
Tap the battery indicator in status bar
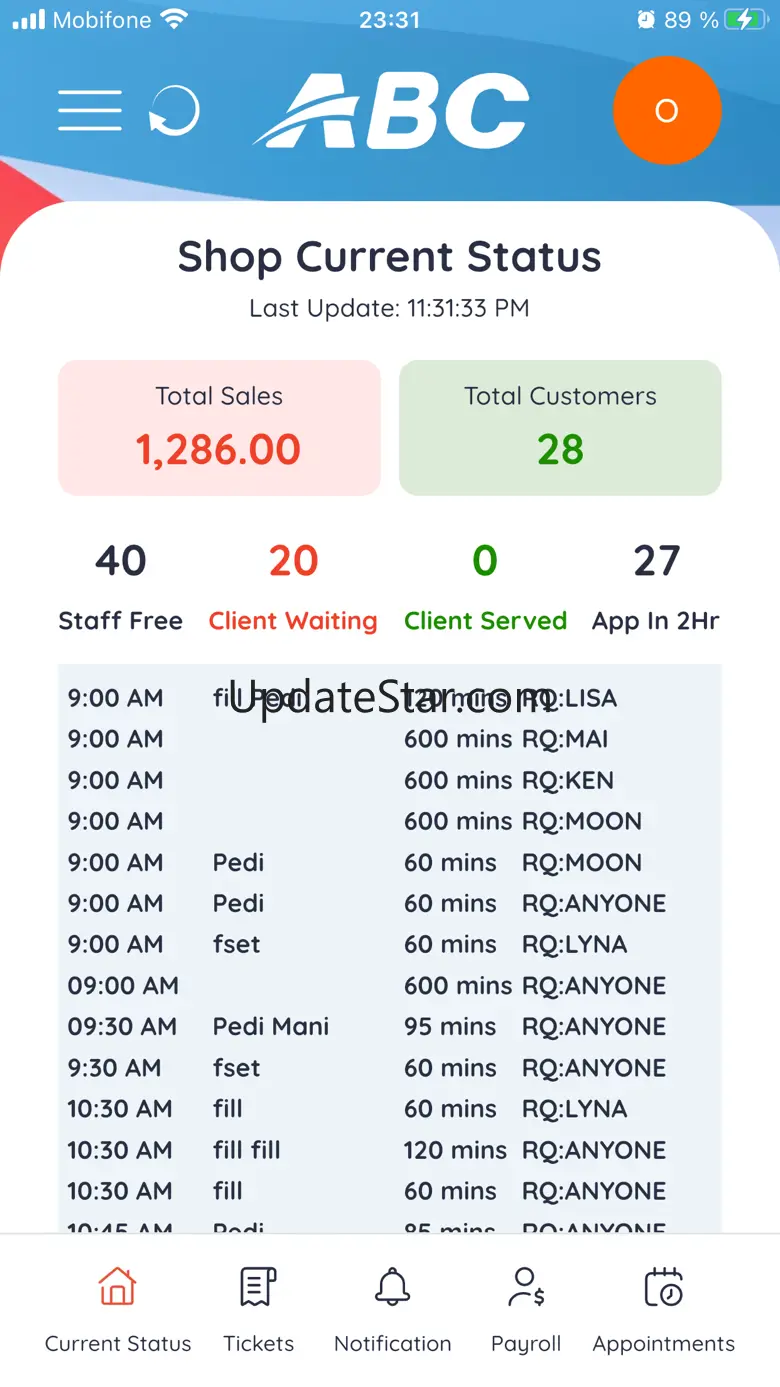click(x=744, y=20)
